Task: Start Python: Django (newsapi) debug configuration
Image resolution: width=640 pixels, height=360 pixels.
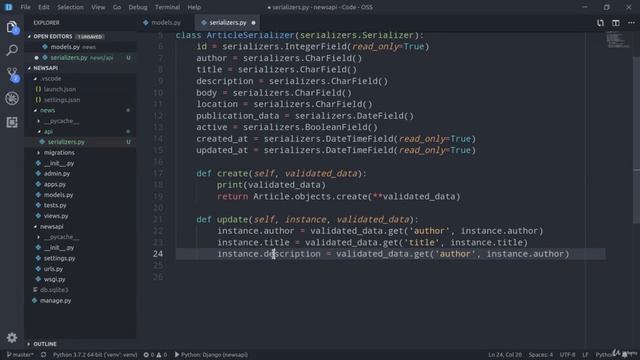Action: pos(211,355)
